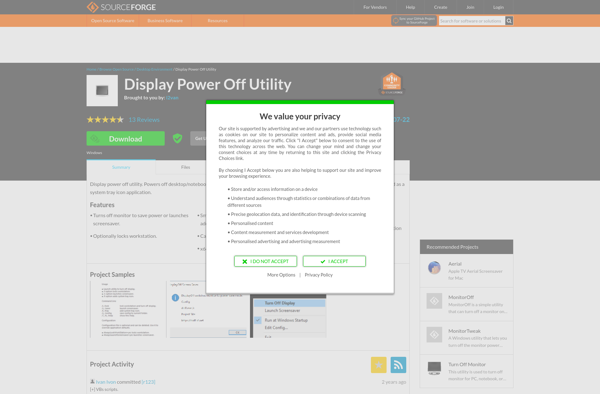Click the Display Power Off Utility project icon
The height and width of the screenshot is (394, 600).
click(x=102, y=90)
